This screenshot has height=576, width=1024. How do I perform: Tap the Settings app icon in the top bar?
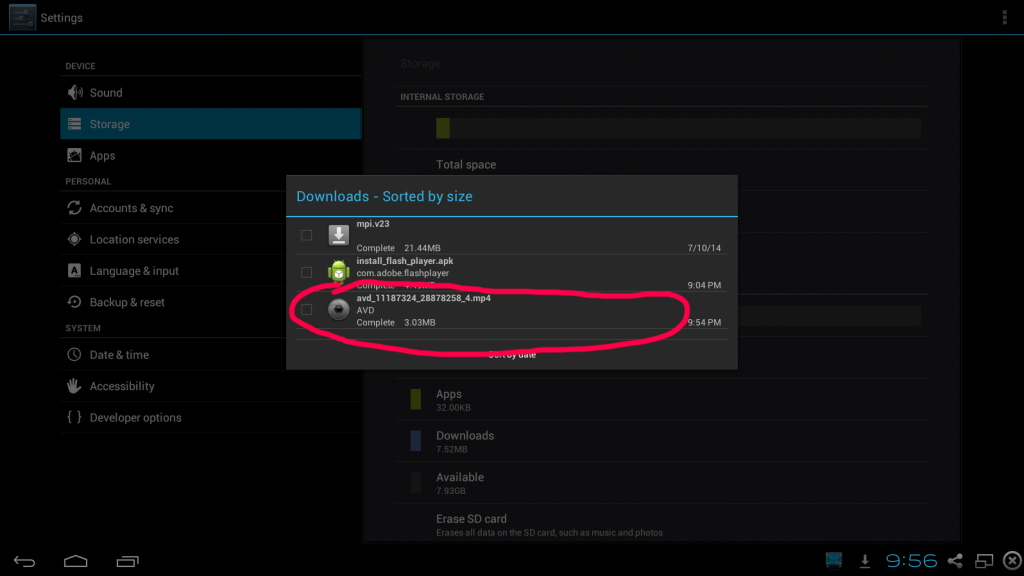point(21,17)
